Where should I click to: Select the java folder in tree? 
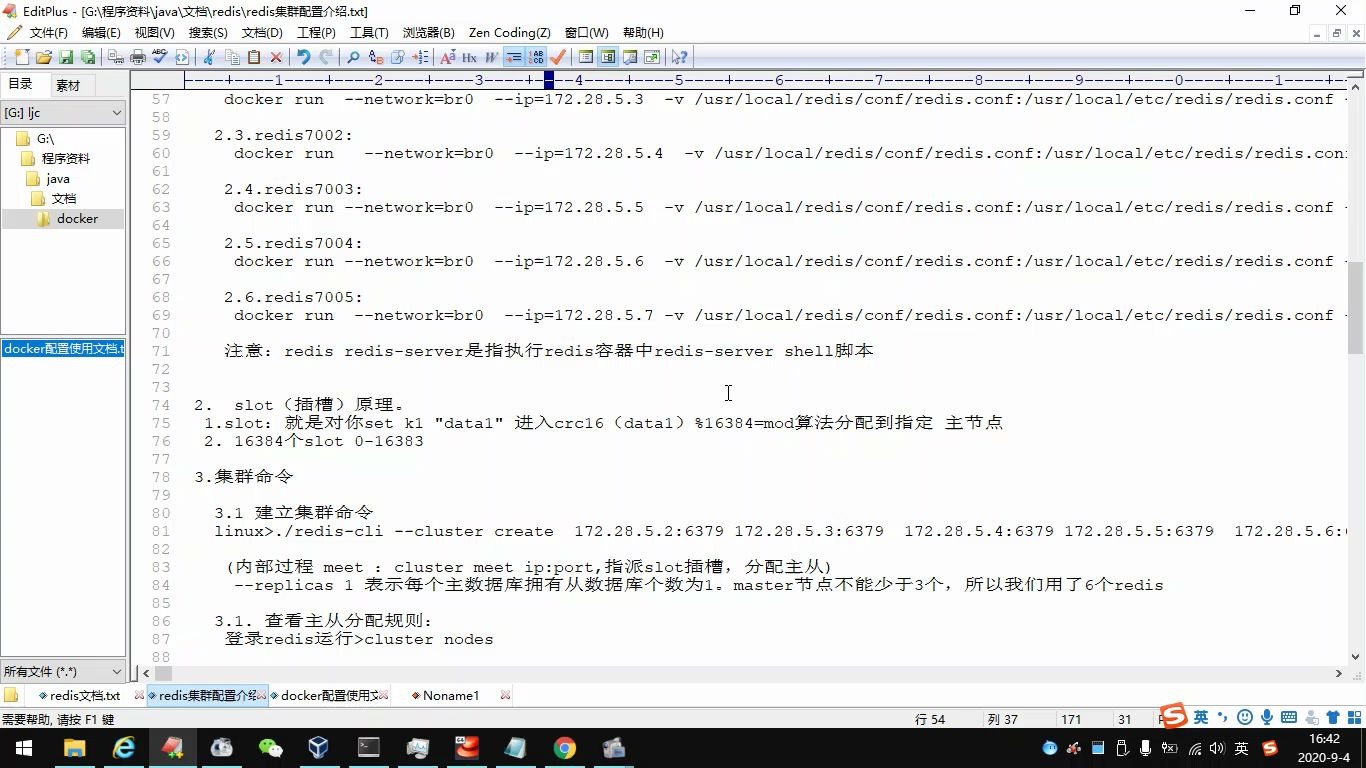tap(50, 179)
